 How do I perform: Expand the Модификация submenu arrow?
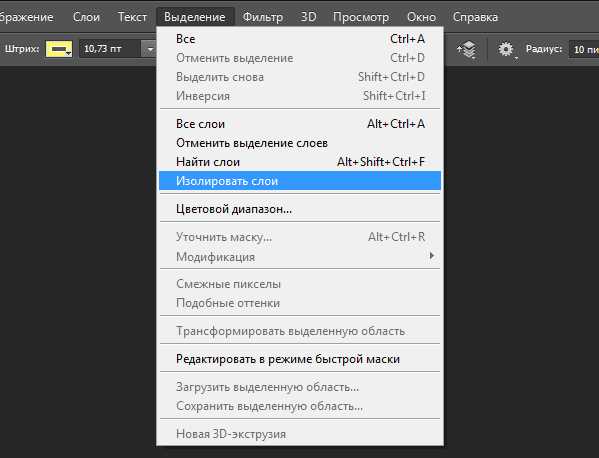coord(432,256)
